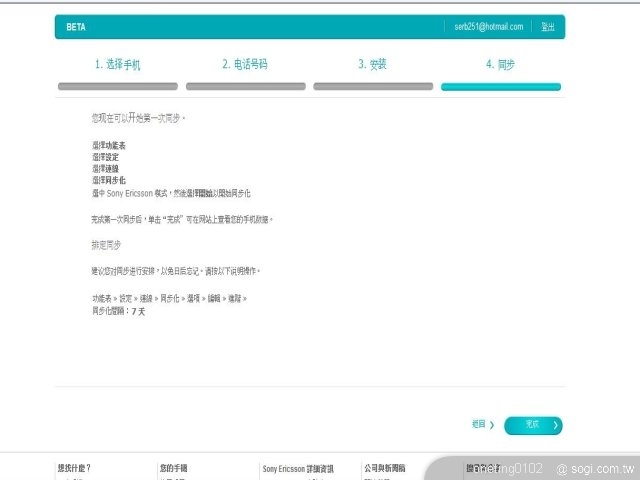Open the 公司與新聞稿 footer section
The image size is (640, 480).
click(384, 468)
